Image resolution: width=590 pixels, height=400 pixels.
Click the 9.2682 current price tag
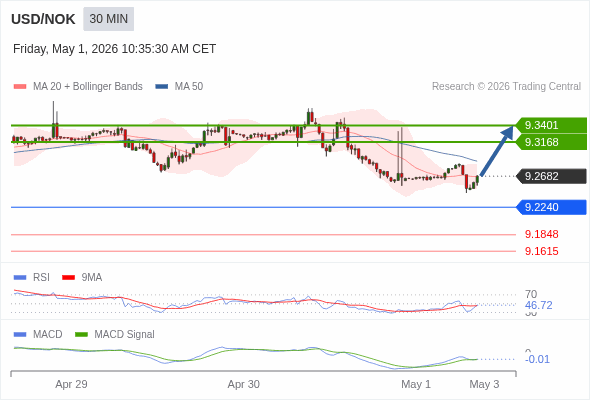pos(551,176)
